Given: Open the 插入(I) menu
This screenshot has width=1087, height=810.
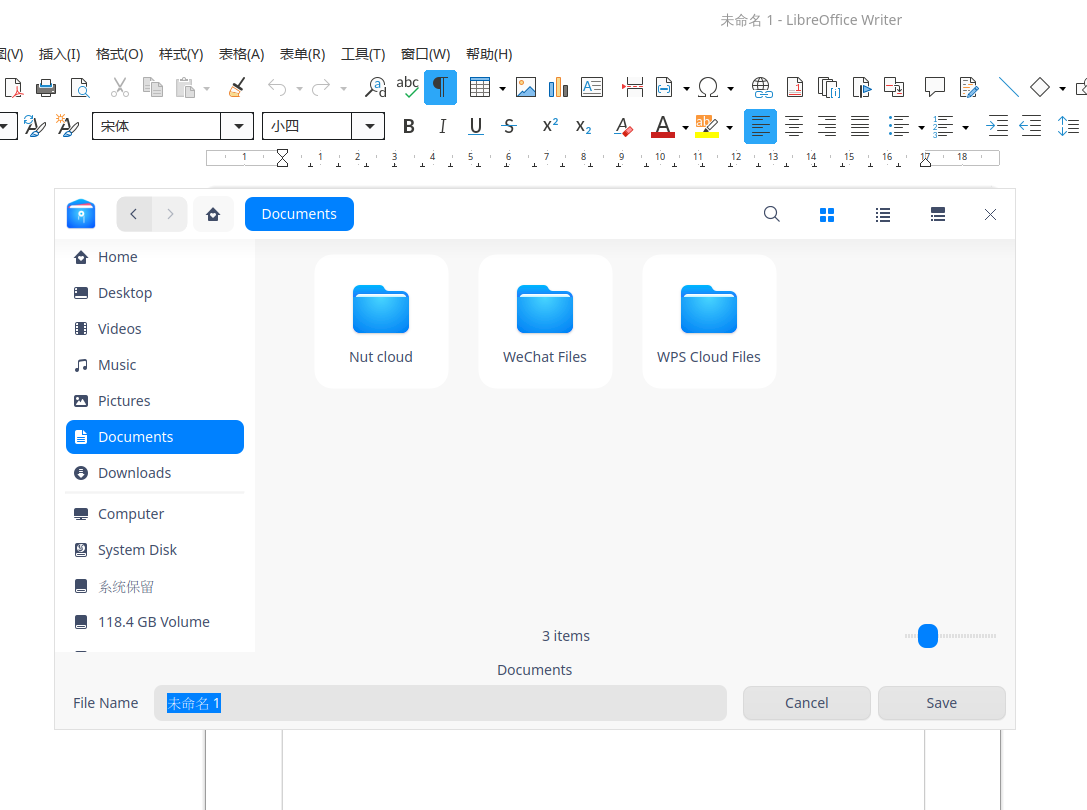Looking at the screenshot, I should point(59,54).
